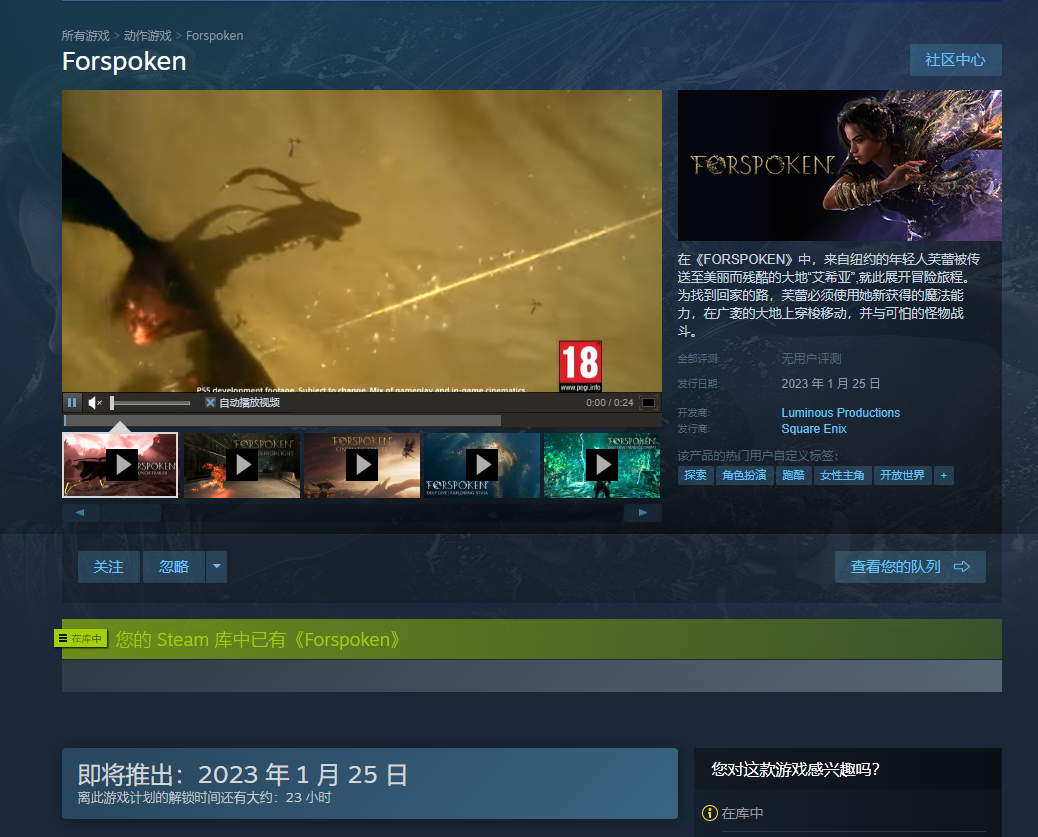Select the 跑酷 tag
Image resolution: width=1038 pixels, height=837 pixels.
click(x=793, y=475)
